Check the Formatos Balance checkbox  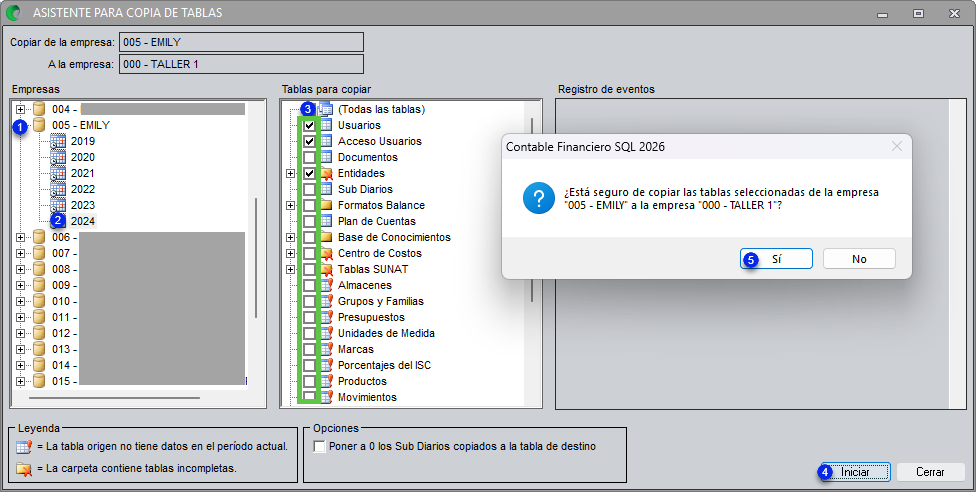[x=309, y=206]
